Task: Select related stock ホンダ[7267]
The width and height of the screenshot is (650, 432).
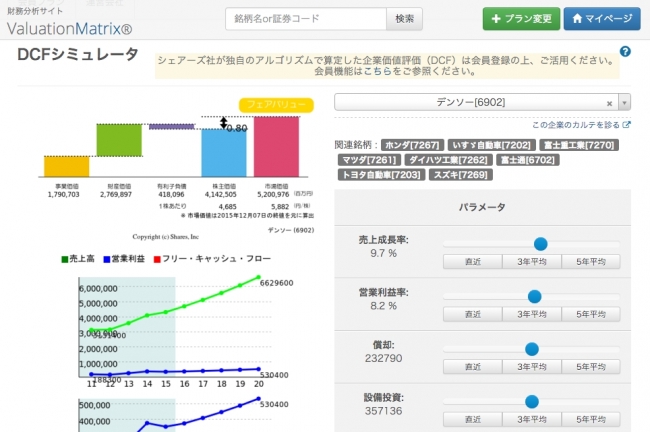Action: point(412,145)
